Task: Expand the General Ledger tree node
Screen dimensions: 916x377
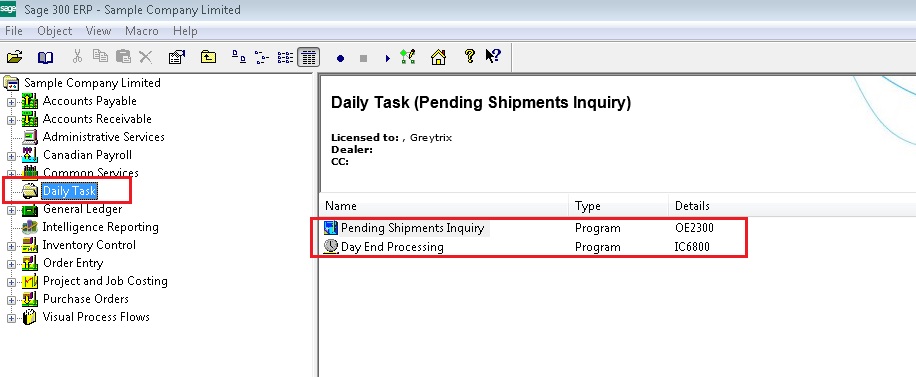Action: click(11, 210)
